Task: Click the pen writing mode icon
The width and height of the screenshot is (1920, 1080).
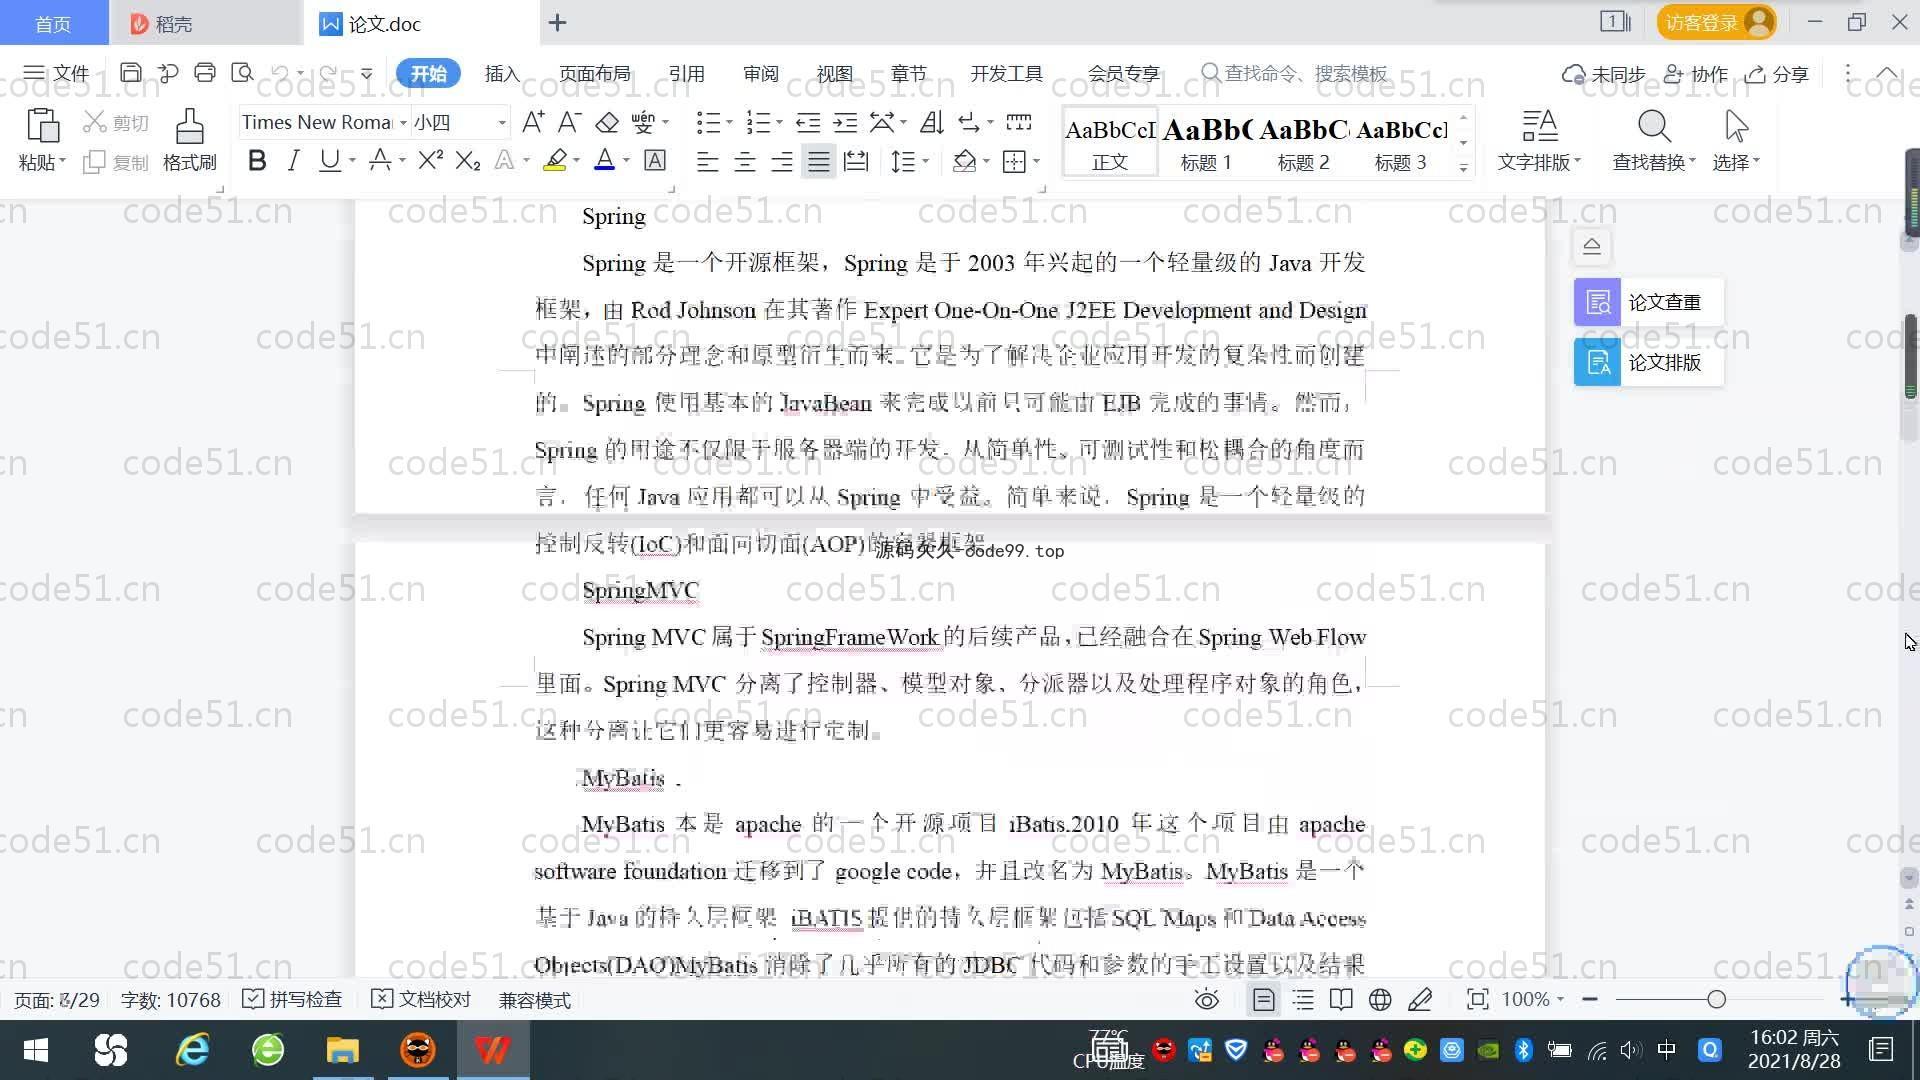Action: 1420,999
